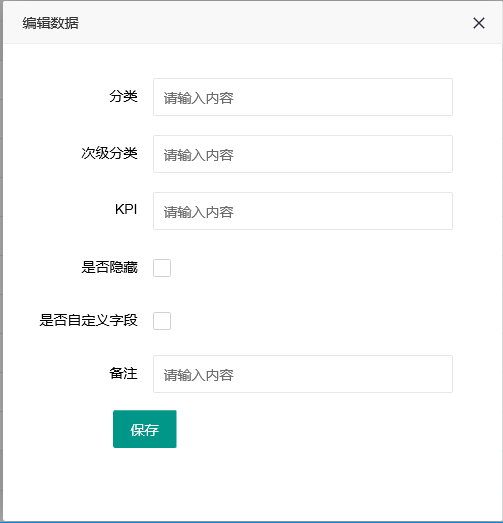This screenshot has height=523, width=503.
Task: Focus the 分类 input field
Action: pos(303,97)
